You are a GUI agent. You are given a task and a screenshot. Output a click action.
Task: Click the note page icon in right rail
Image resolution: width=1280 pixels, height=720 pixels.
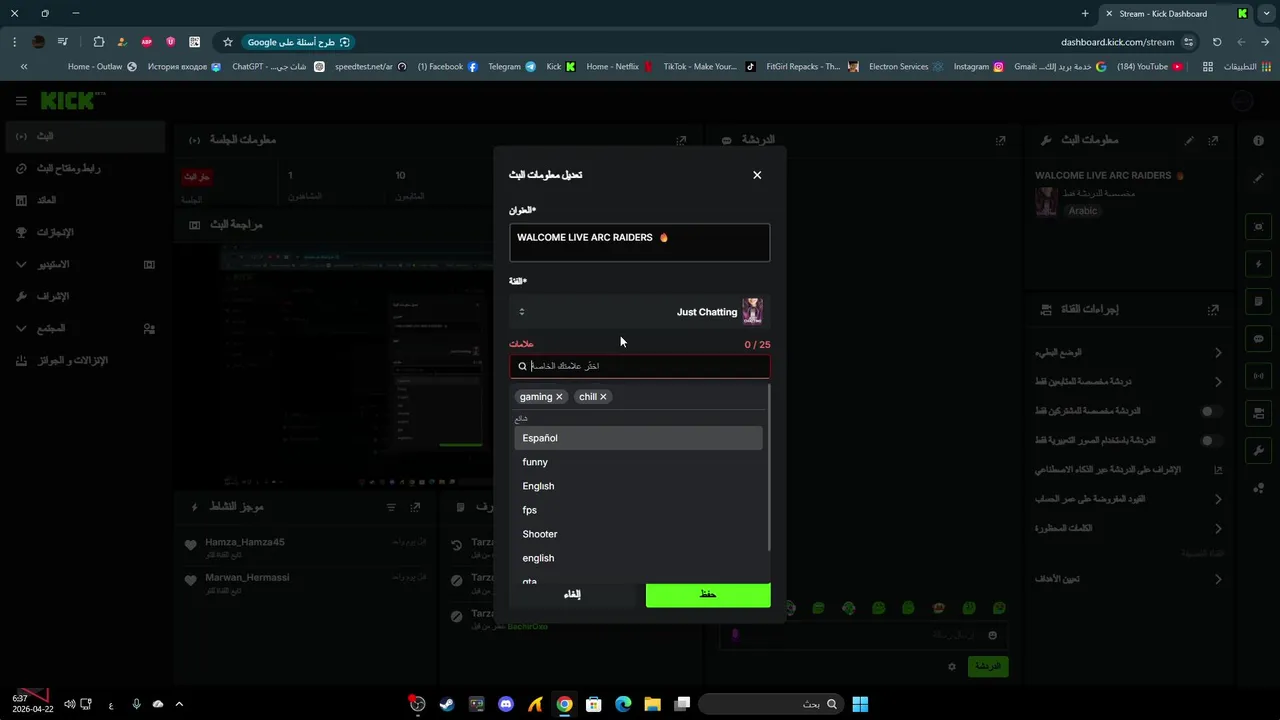[x=1259, y=301]
